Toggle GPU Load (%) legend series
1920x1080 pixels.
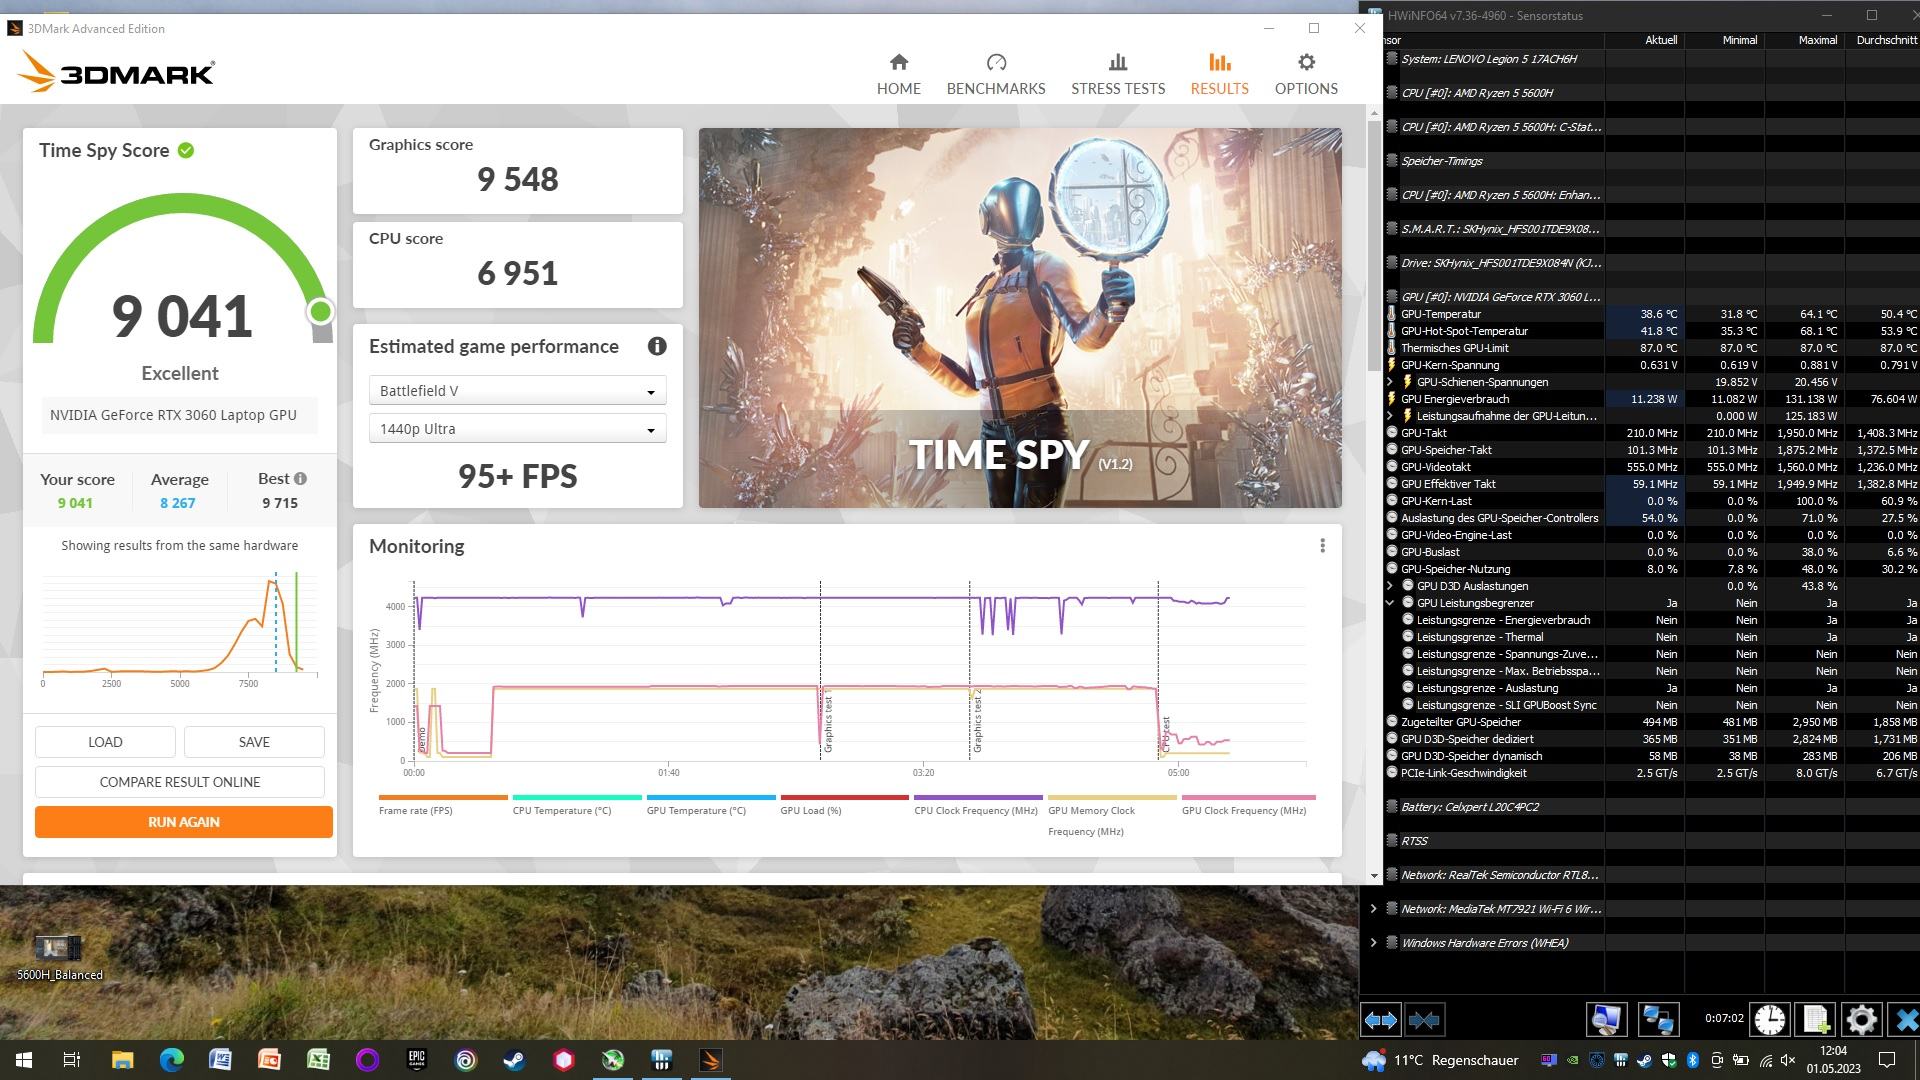click(x=810, y=810)
